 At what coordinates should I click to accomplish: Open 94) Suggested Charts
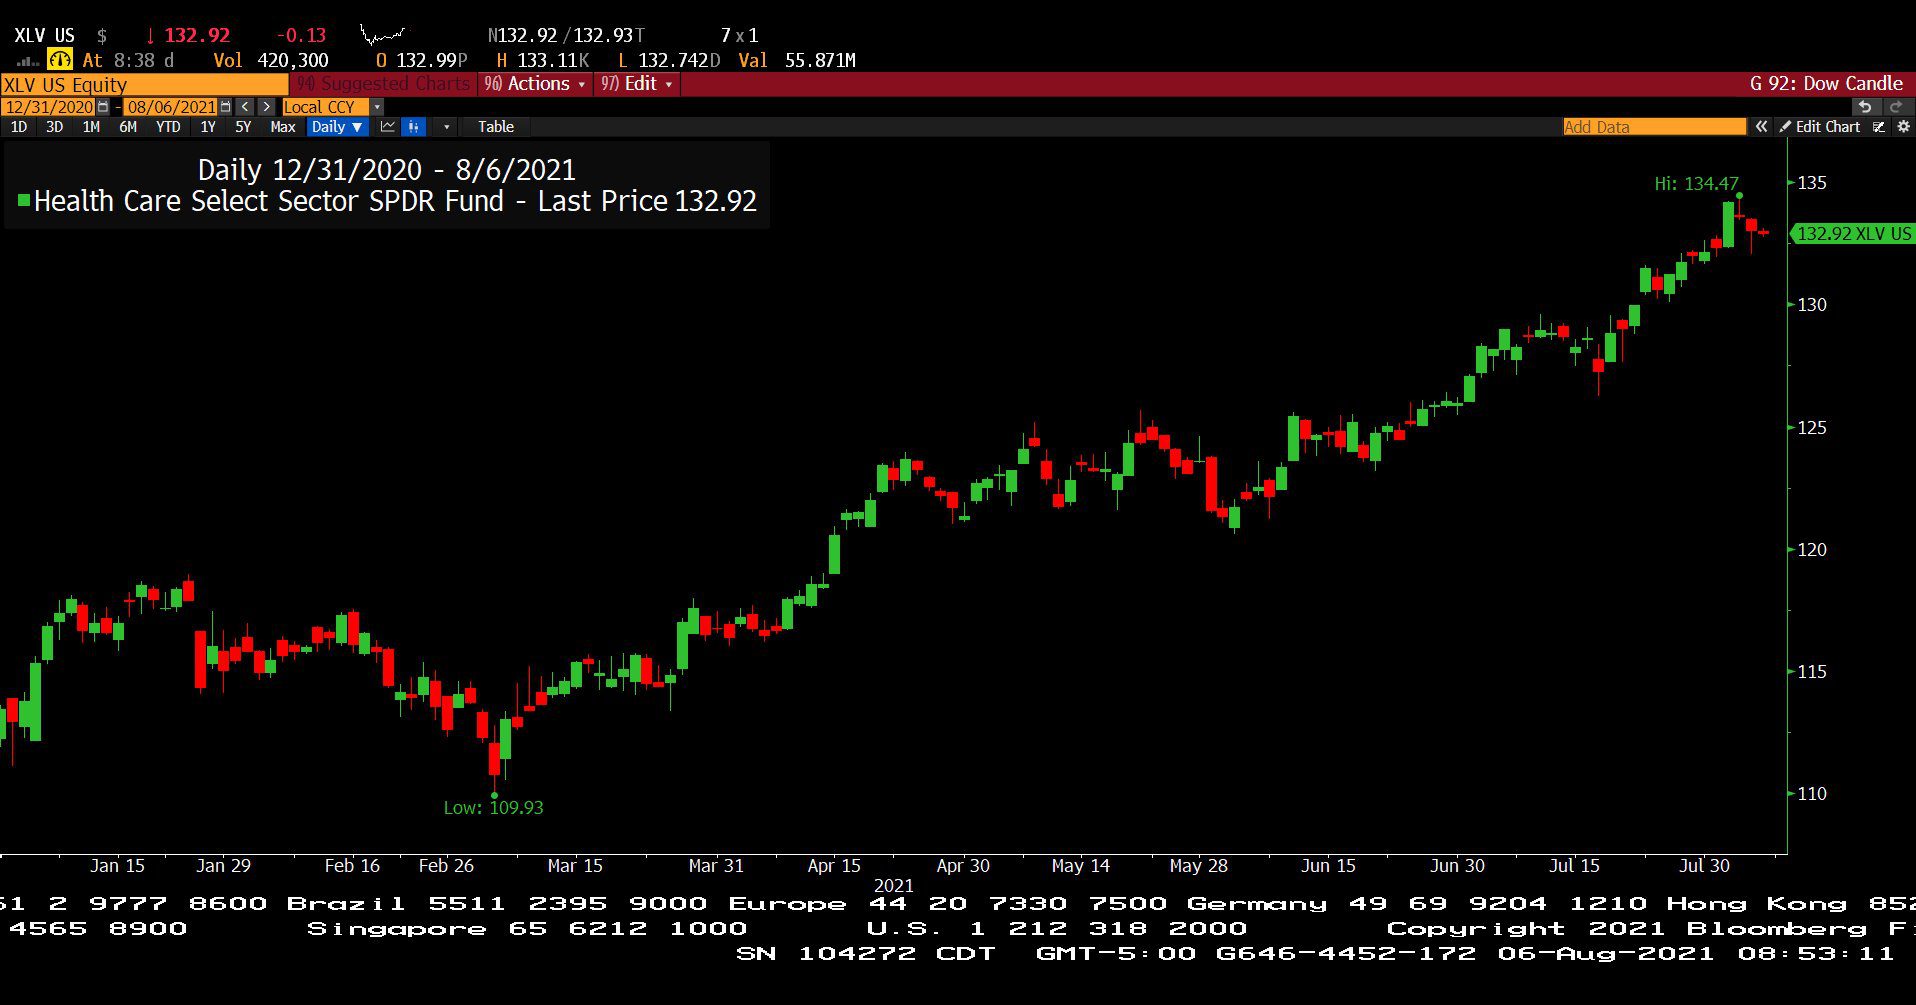(x=384, y=84)
